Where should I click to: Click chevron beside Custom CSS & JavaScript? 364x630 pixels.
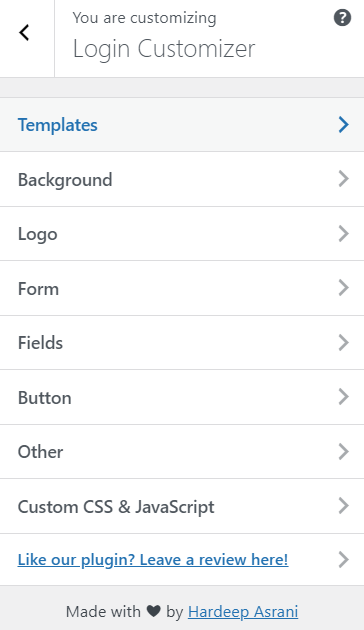[344, 506]
